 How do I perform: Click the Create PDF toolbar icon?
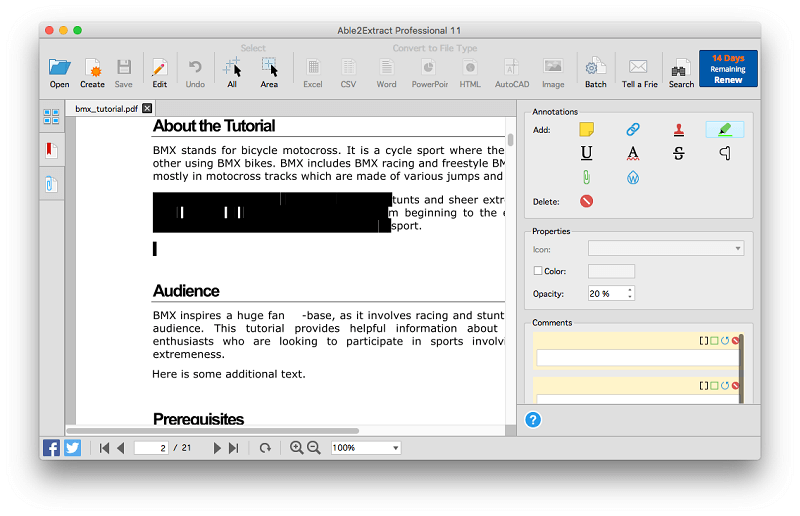click(x=92, y=73)
